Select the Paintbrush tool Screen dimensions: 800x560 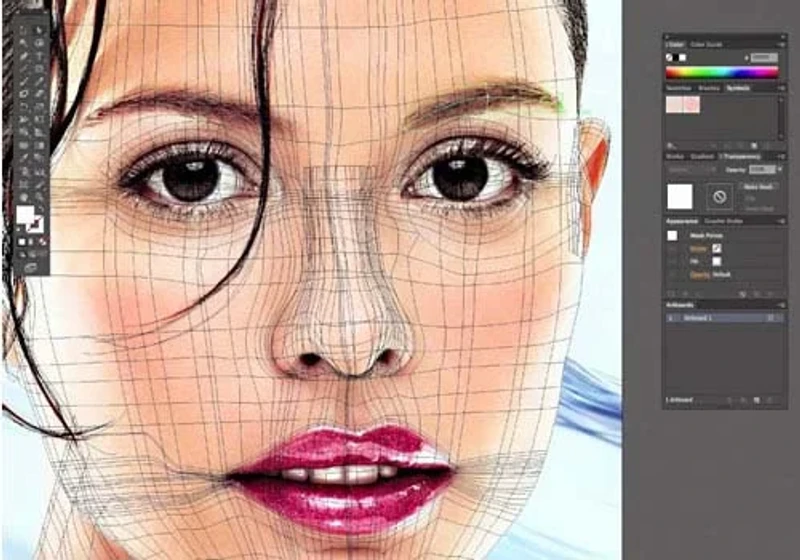pyautogui.click(x=23, y=81)
